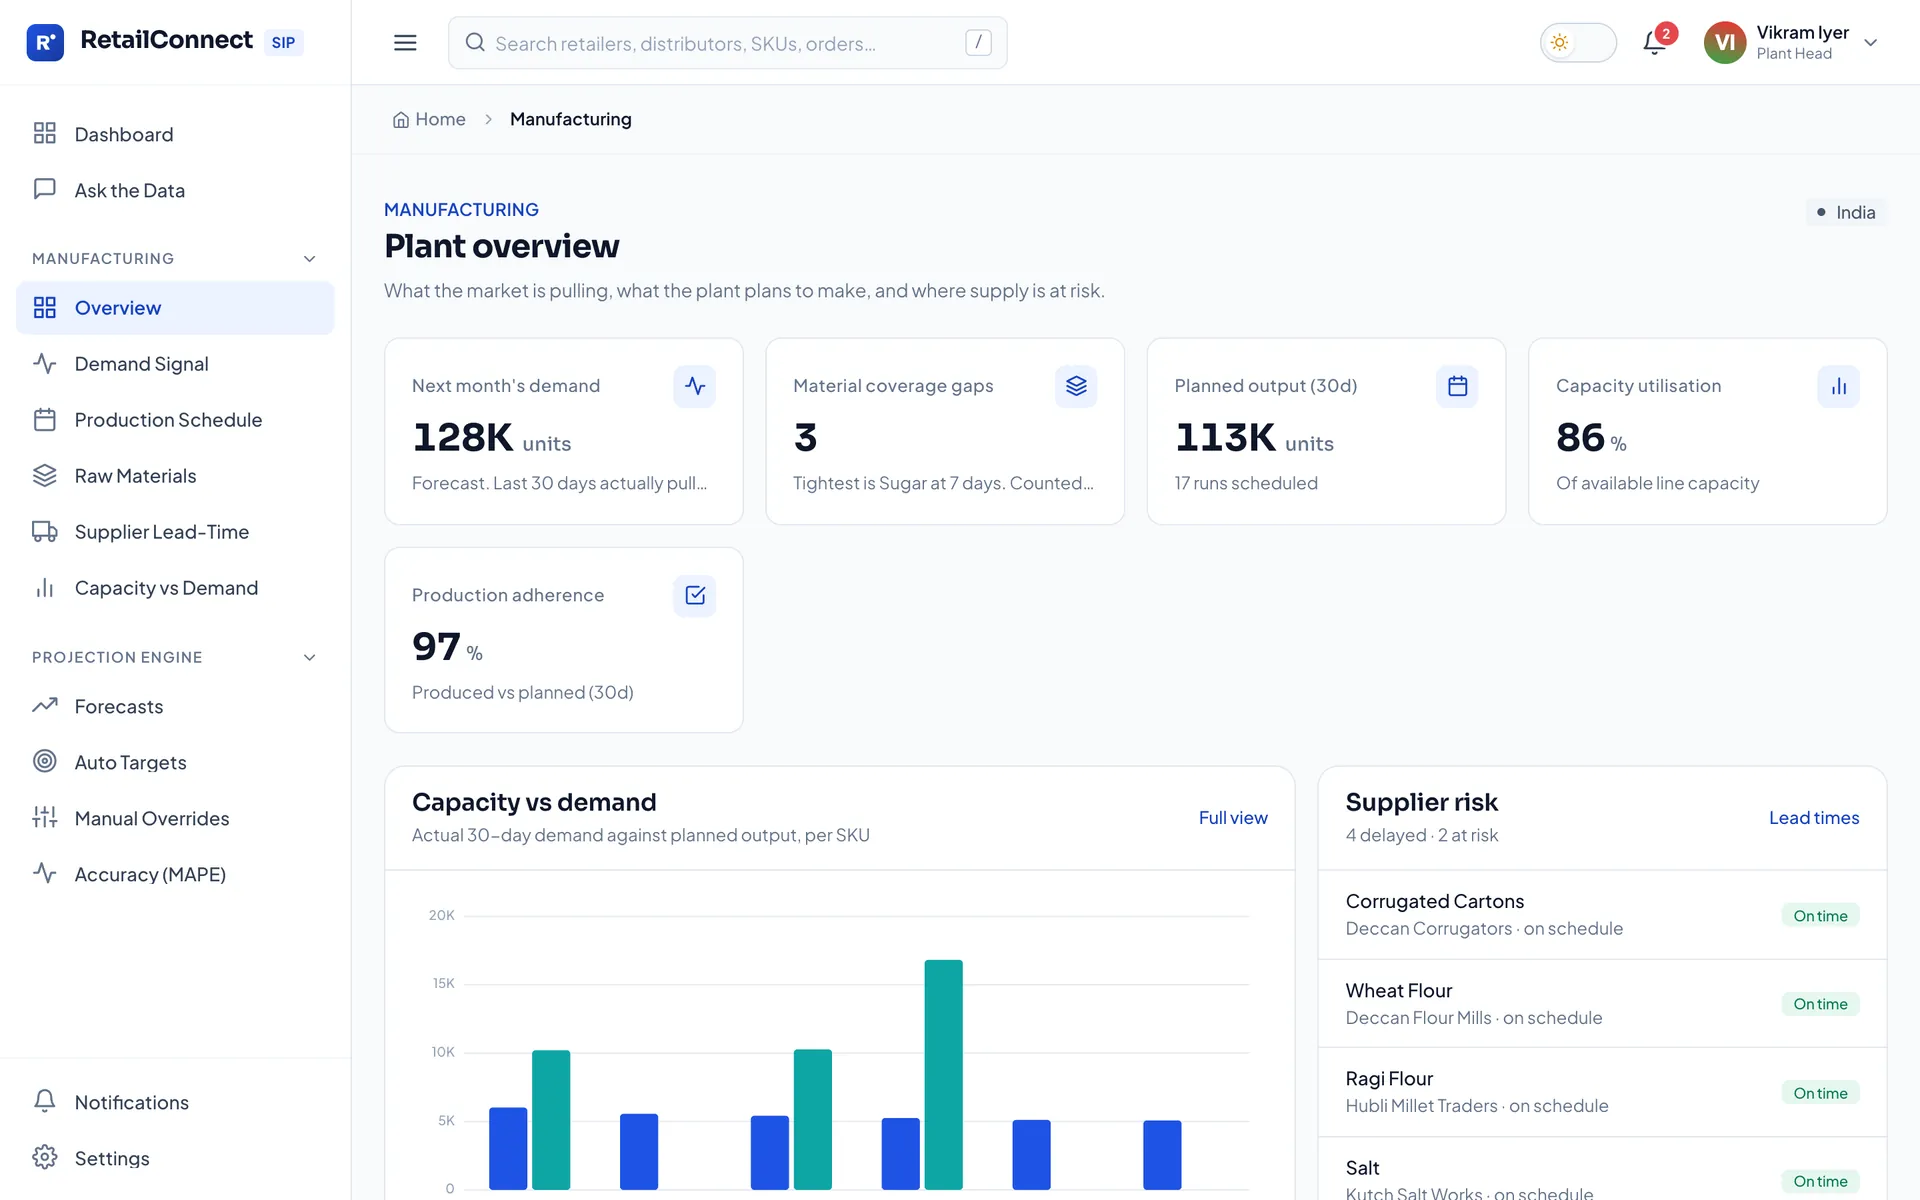Viewport: 1920px width, 1200px height.
Task: Open notifications bell in header
Action: [x=1654, y=43]
